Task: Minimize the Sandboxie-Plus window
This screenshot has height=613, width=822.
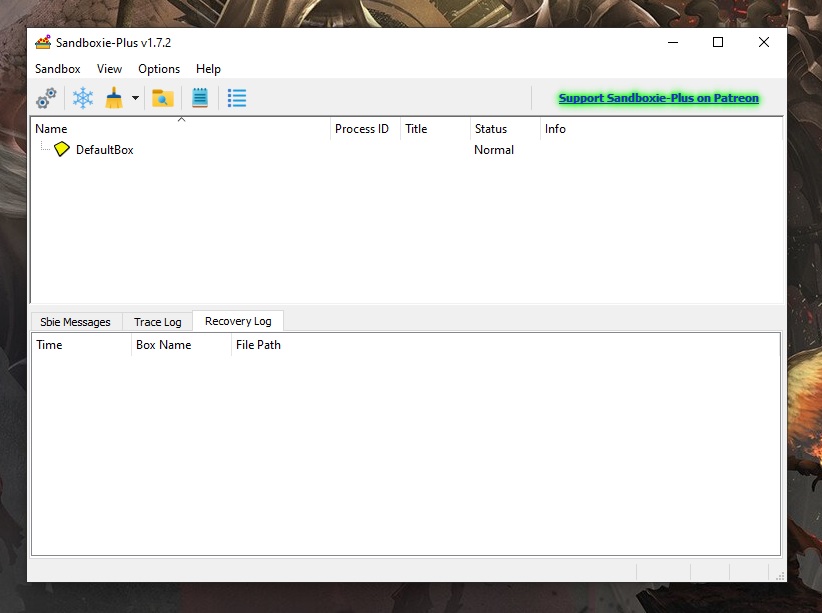Action: (673, 42)
